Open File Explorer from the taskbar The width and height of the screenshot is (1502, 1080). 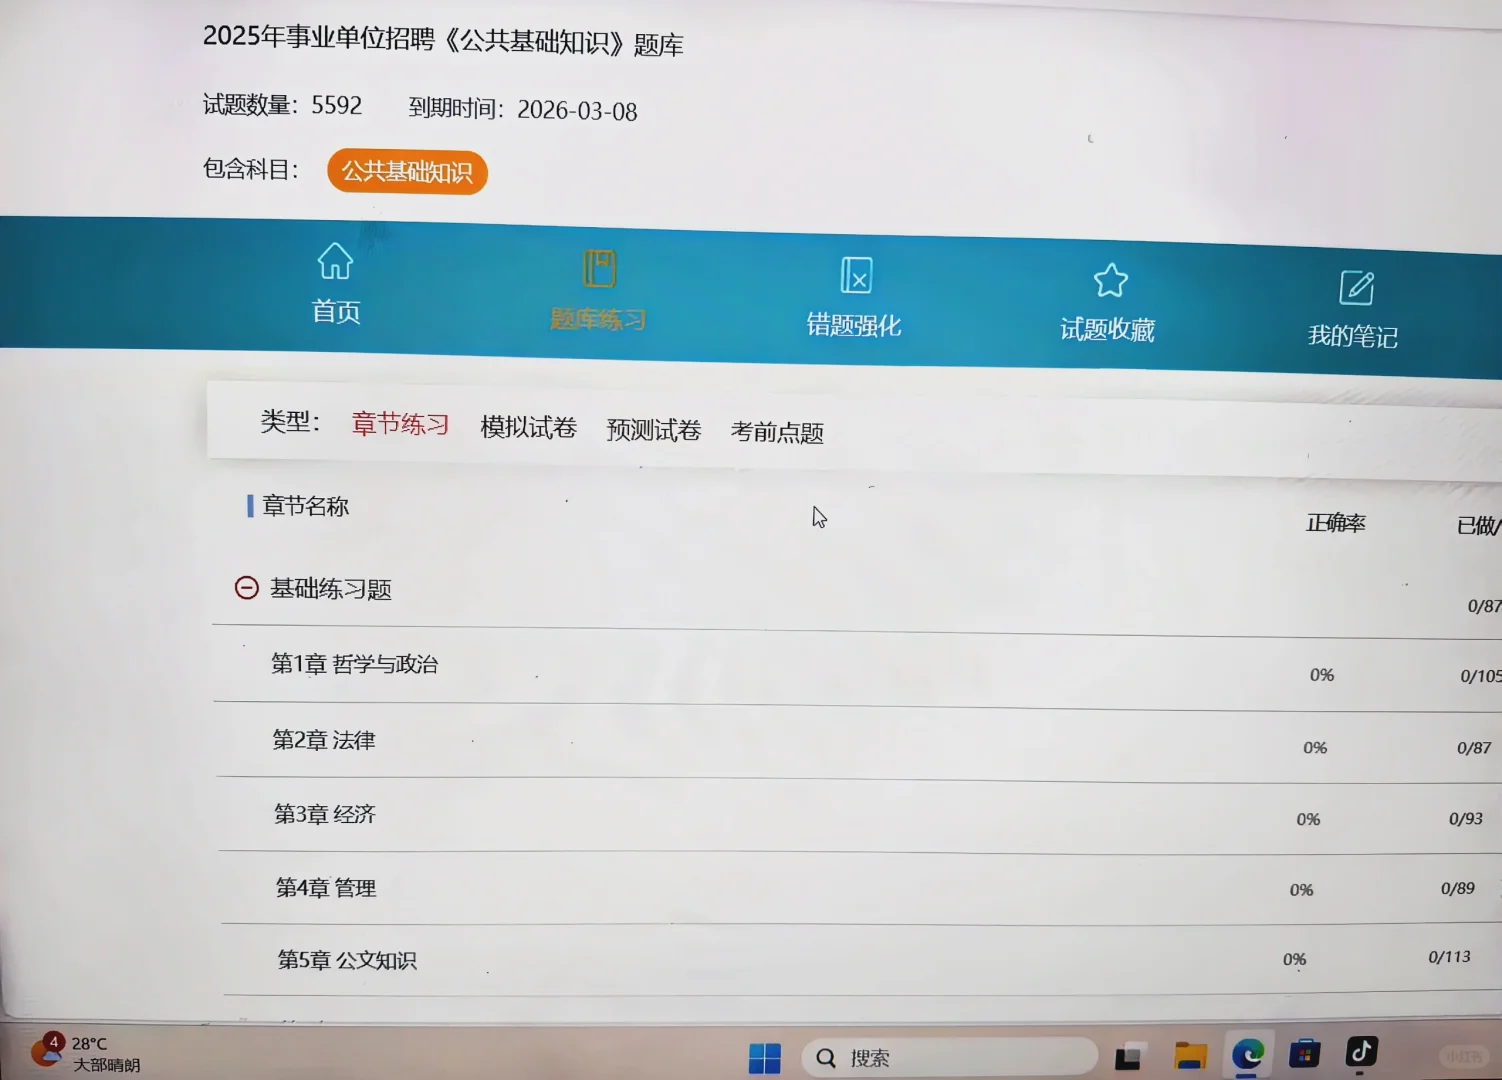point(1190,1055)
